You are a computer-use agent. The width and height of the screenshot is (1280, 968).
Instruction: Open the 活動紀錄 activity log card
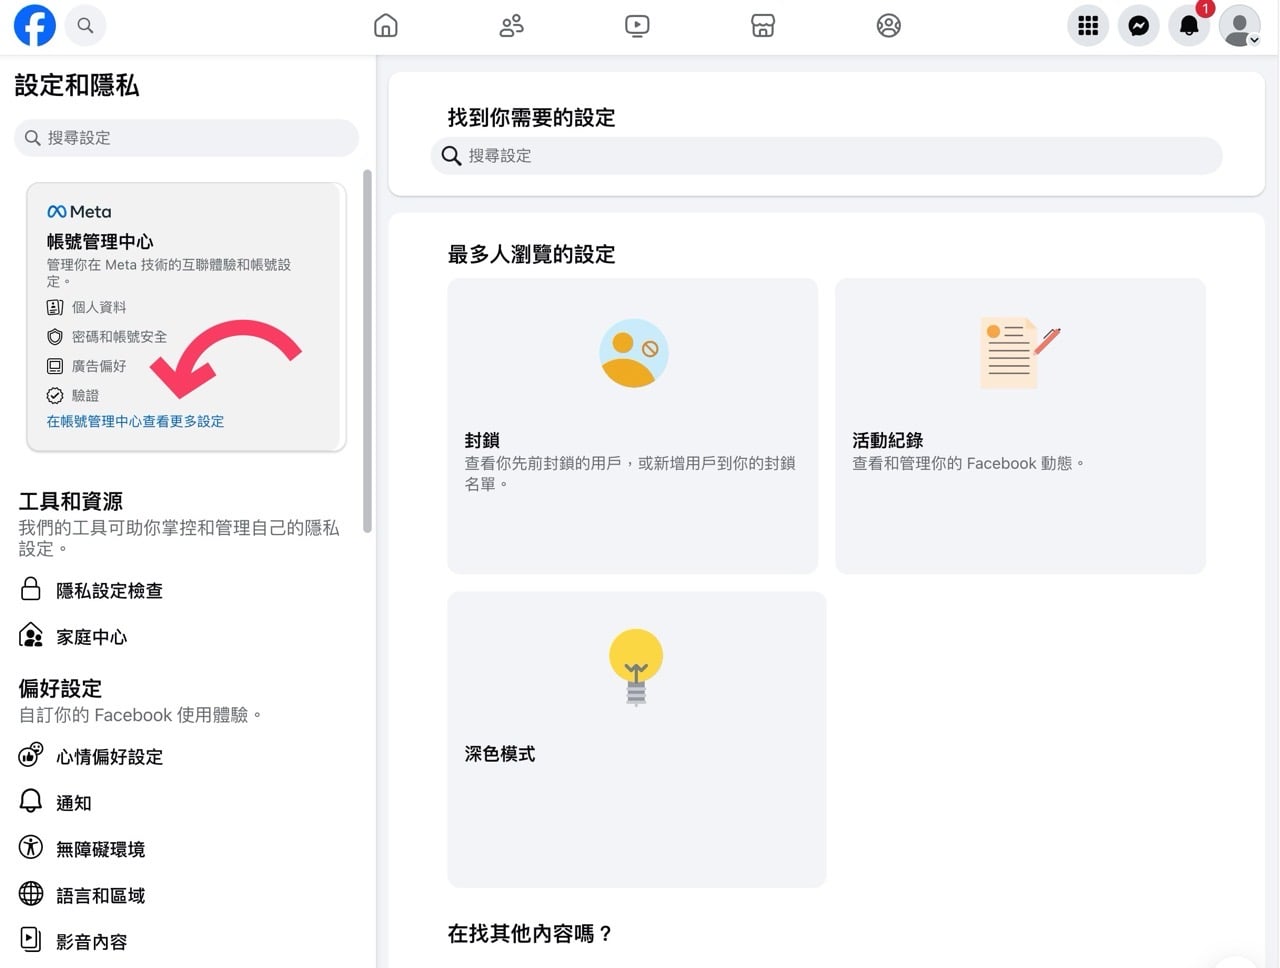tap(1020, 425)
